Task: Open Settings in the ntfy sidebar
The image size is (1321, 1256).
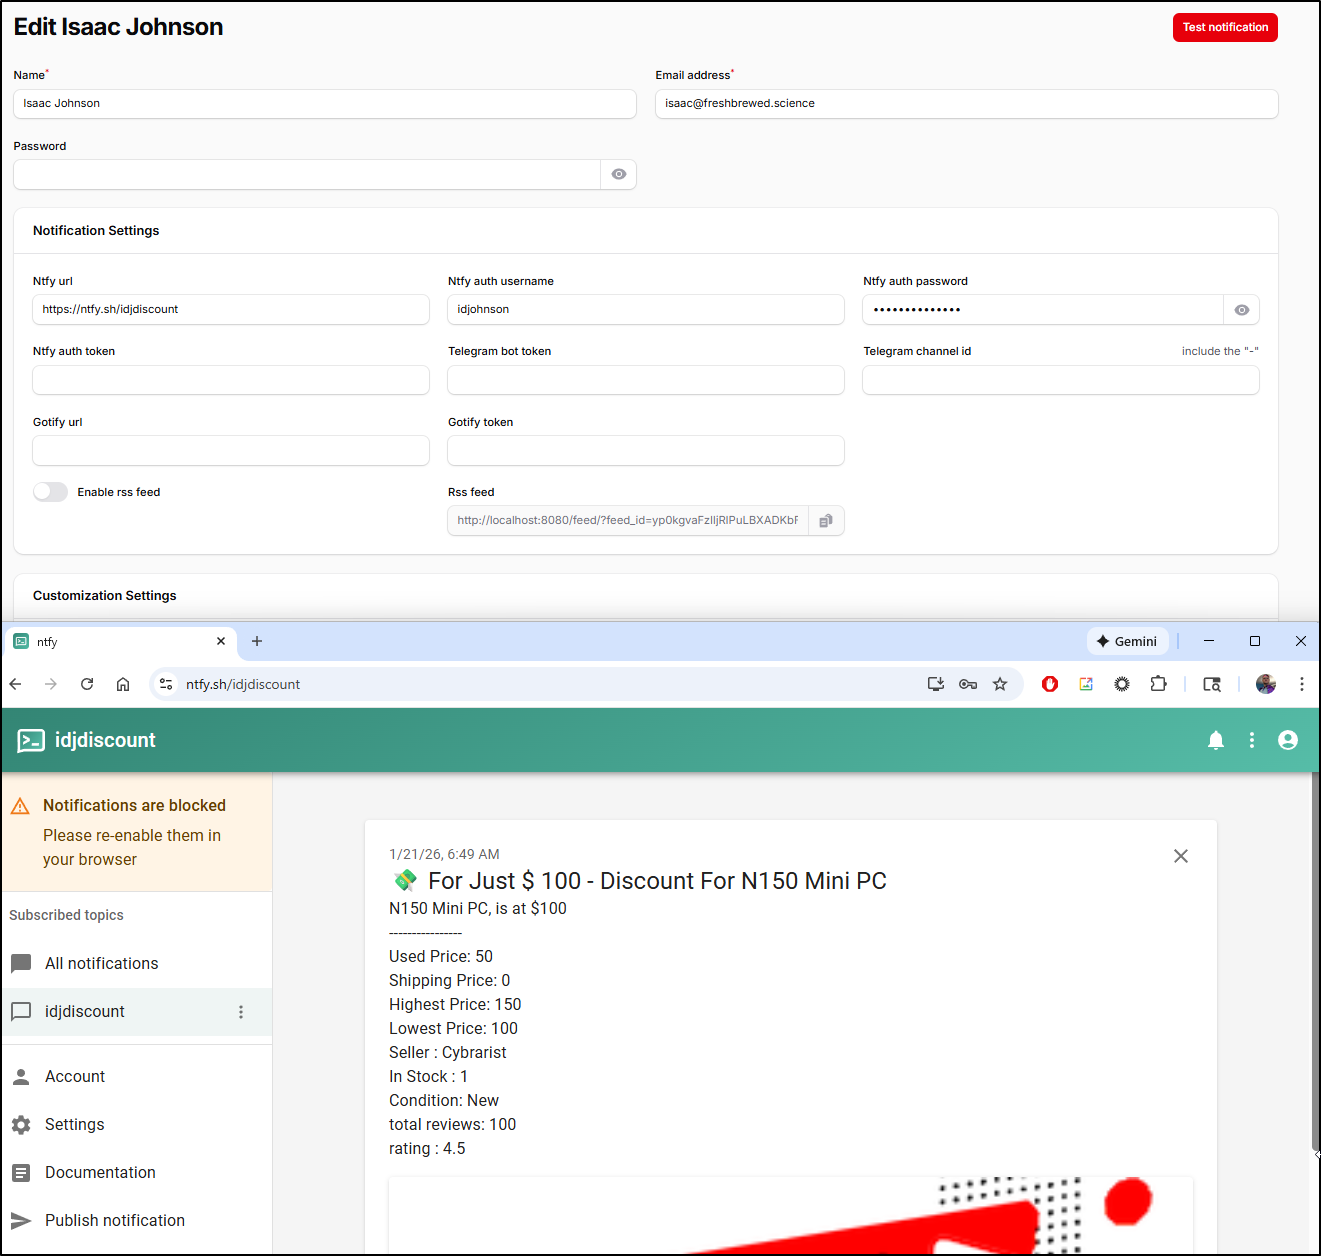Action: point(74,1124)
